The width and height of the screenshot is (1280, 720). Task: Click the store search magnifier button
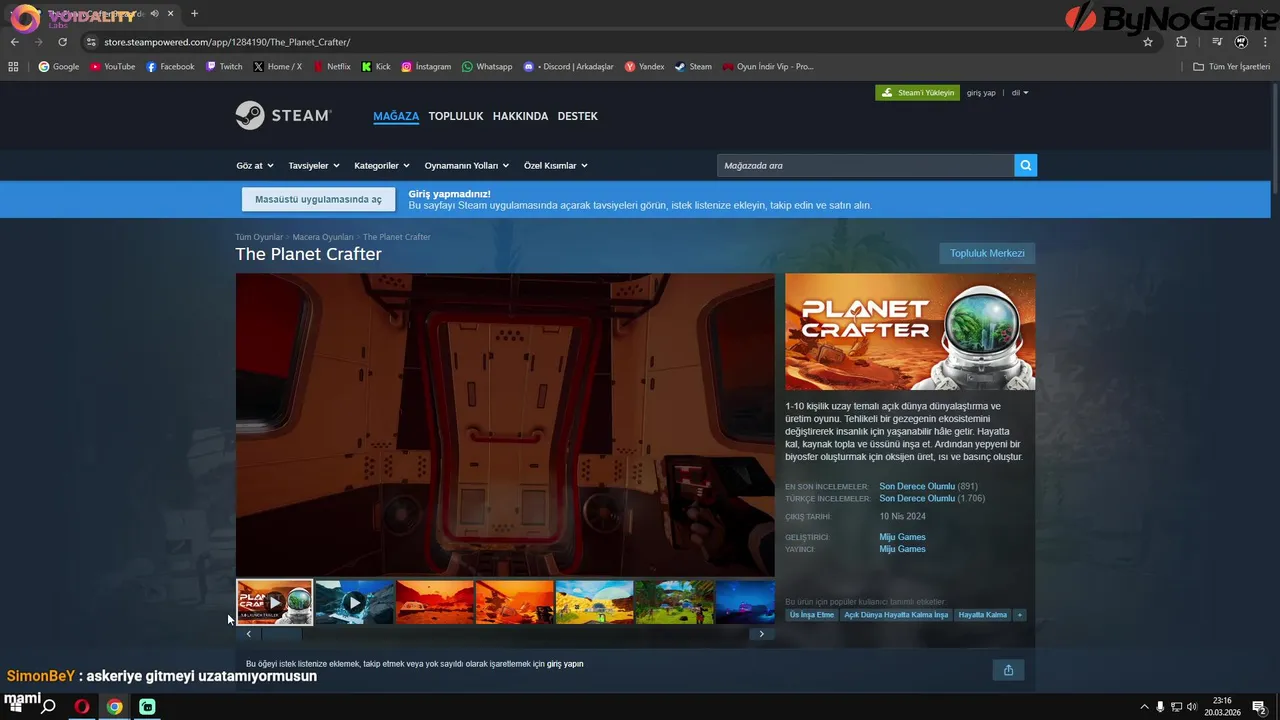[x=1025, y=166]
